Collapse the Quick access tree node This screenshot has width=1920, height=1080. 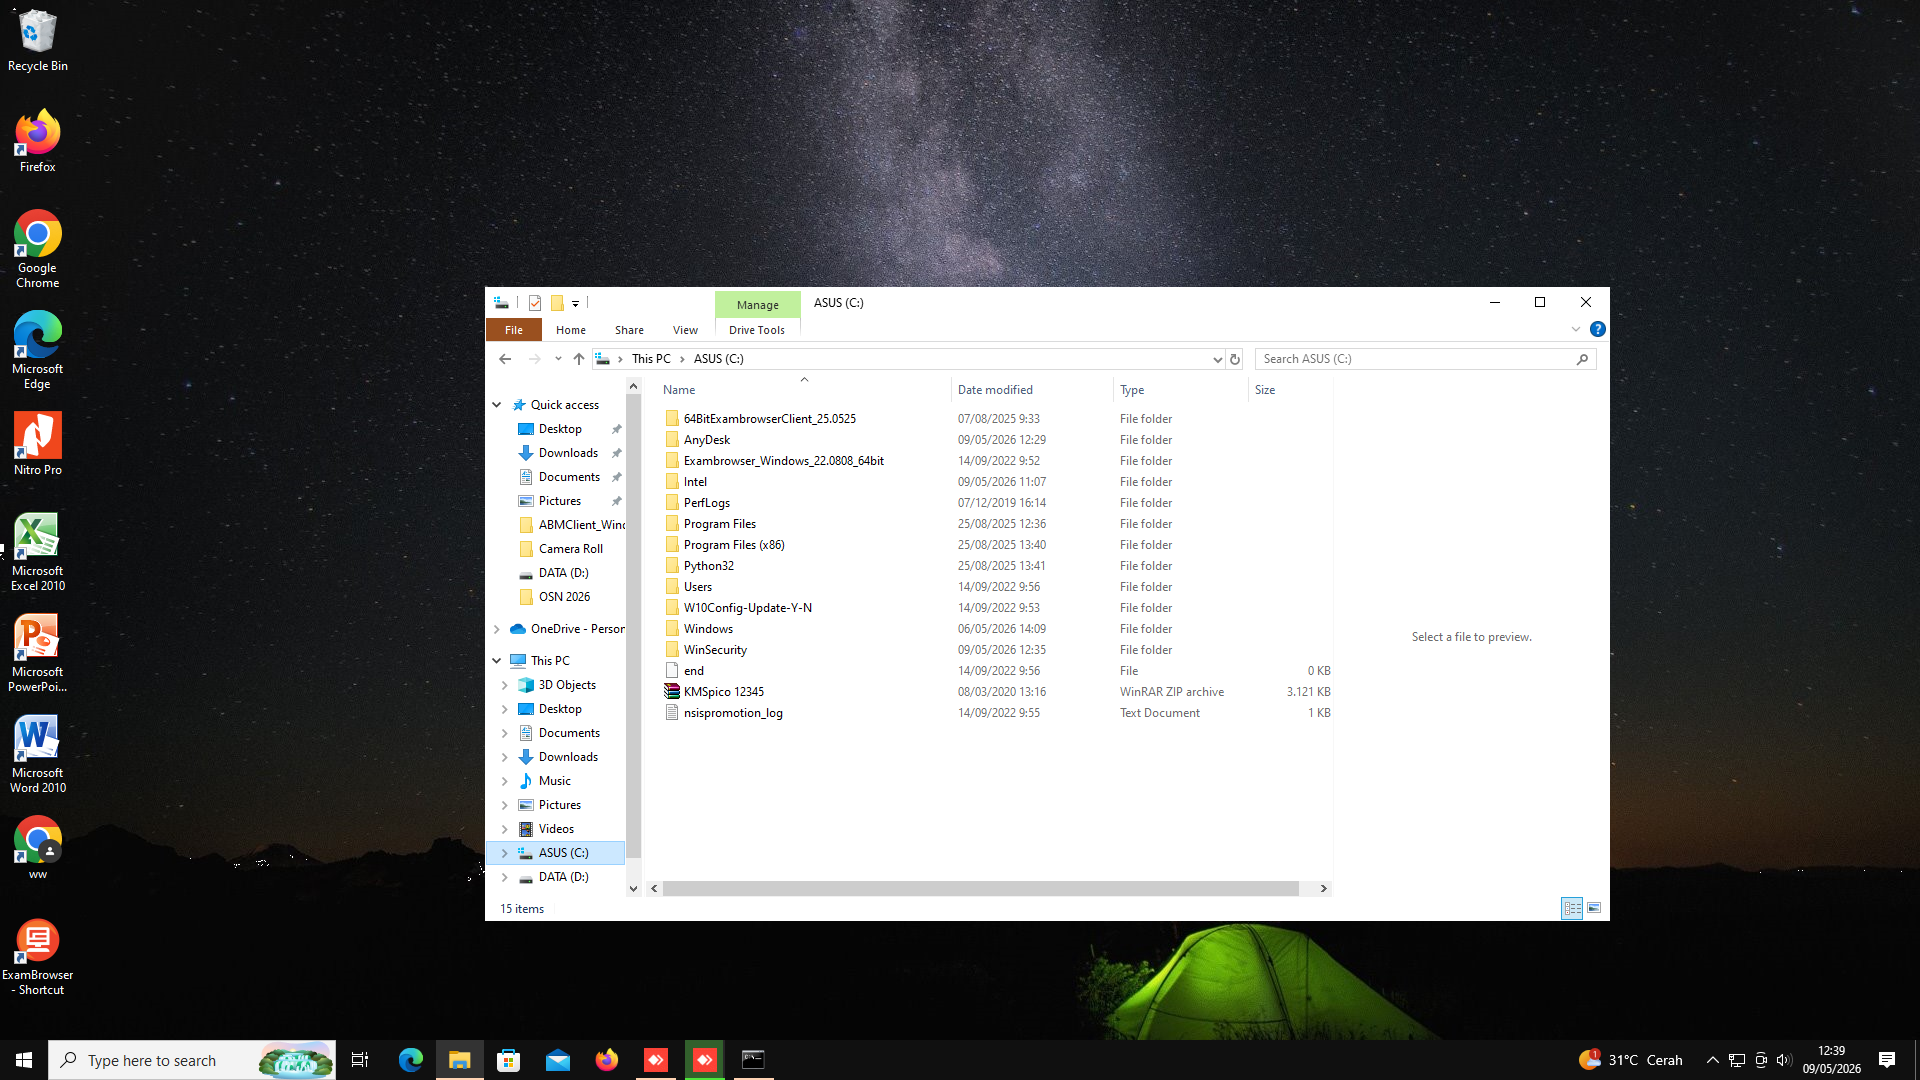point(497,405)
